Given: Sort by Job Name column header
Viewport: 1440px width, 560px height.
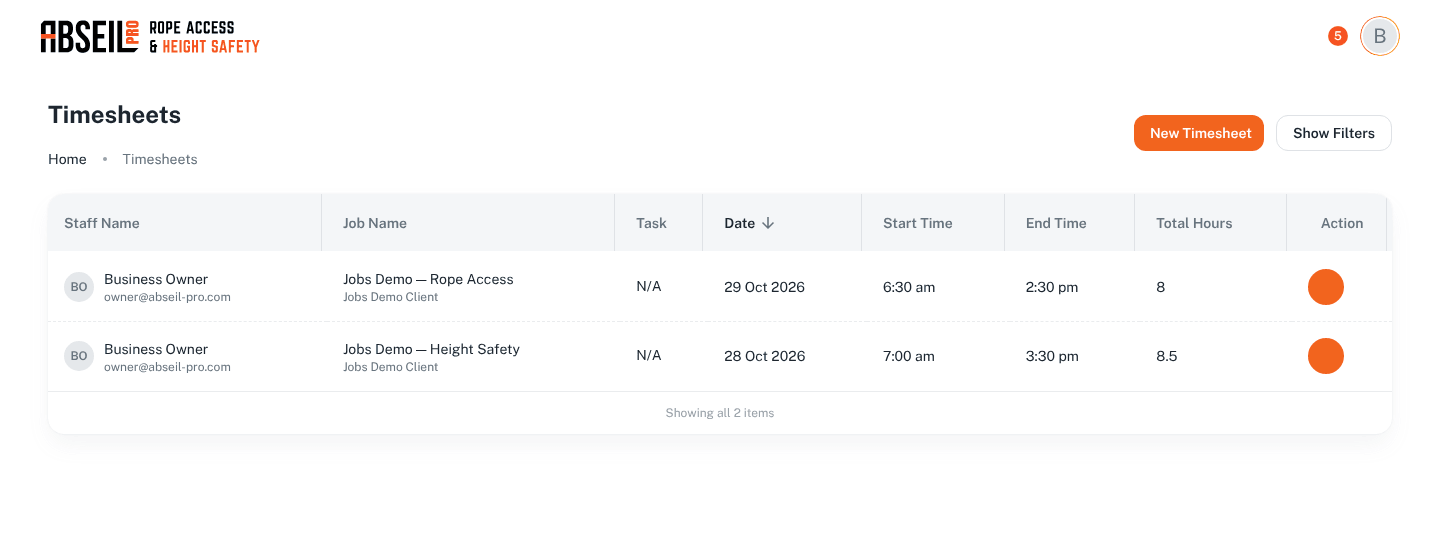Looking at the screenshot, I should point(375,223).
